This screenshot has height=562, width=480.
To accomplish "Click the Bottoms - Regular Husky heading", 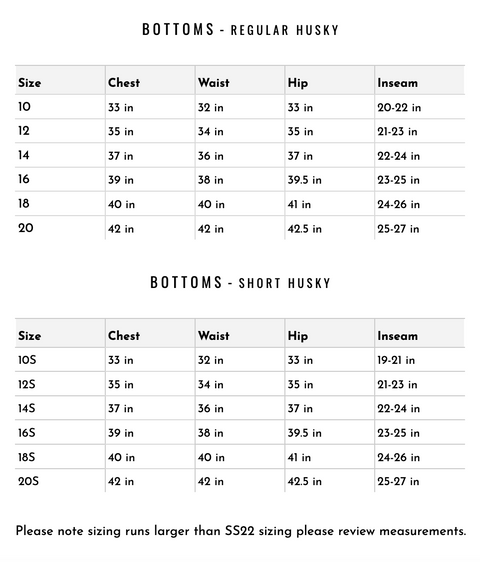I will pos(240,29).
